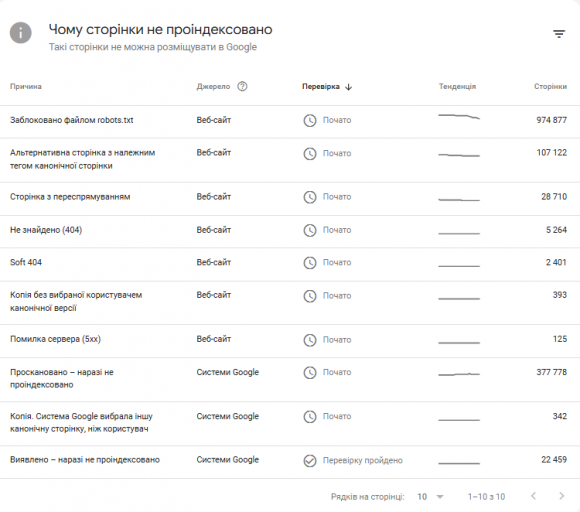
Task: Click the help icon next to Джерело
Action: coord(242,86)
